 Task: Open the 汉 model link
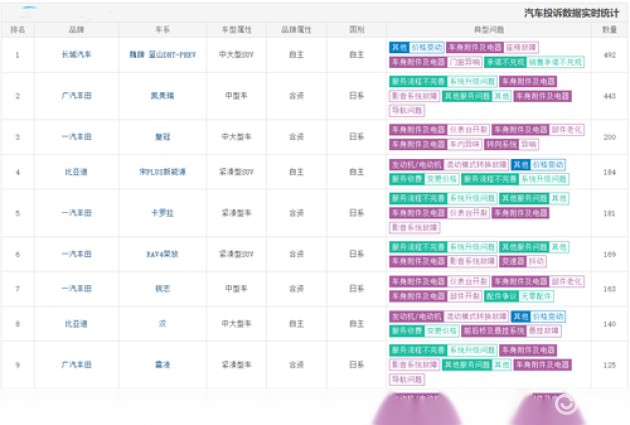coord(162,324)
